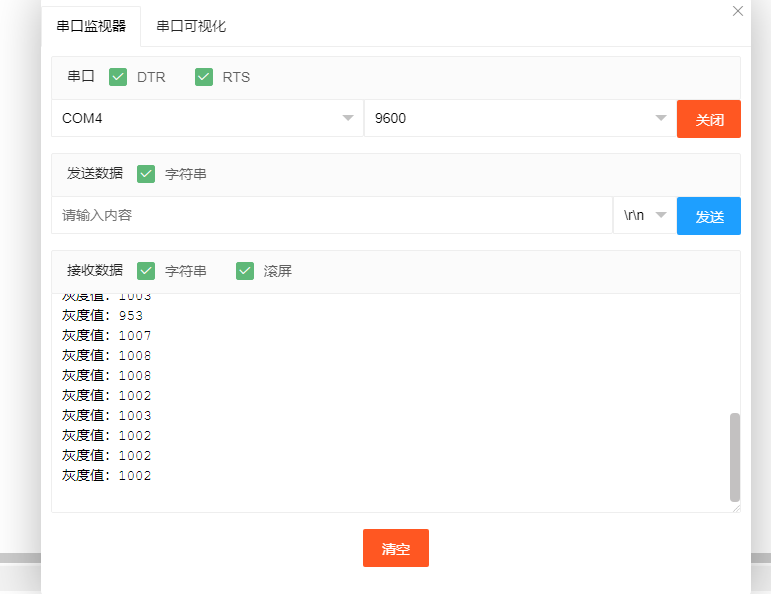Image resolution: width=771 pixels, height=594 pixels.
Task: Toggle the DTR checkbox
Action: click(x=118, y=77)
